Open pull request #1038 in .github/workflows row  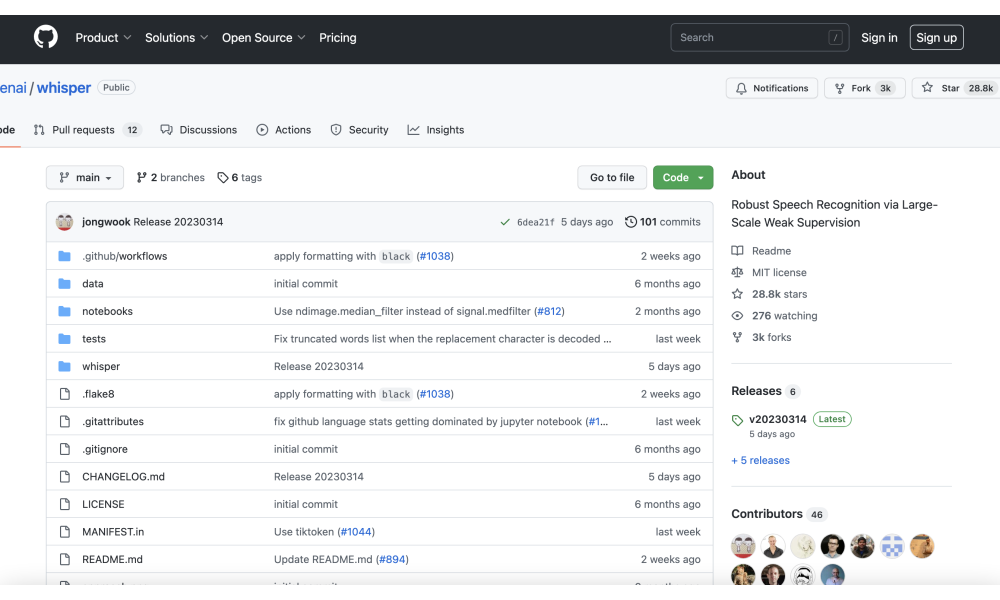tap(435, 256)
